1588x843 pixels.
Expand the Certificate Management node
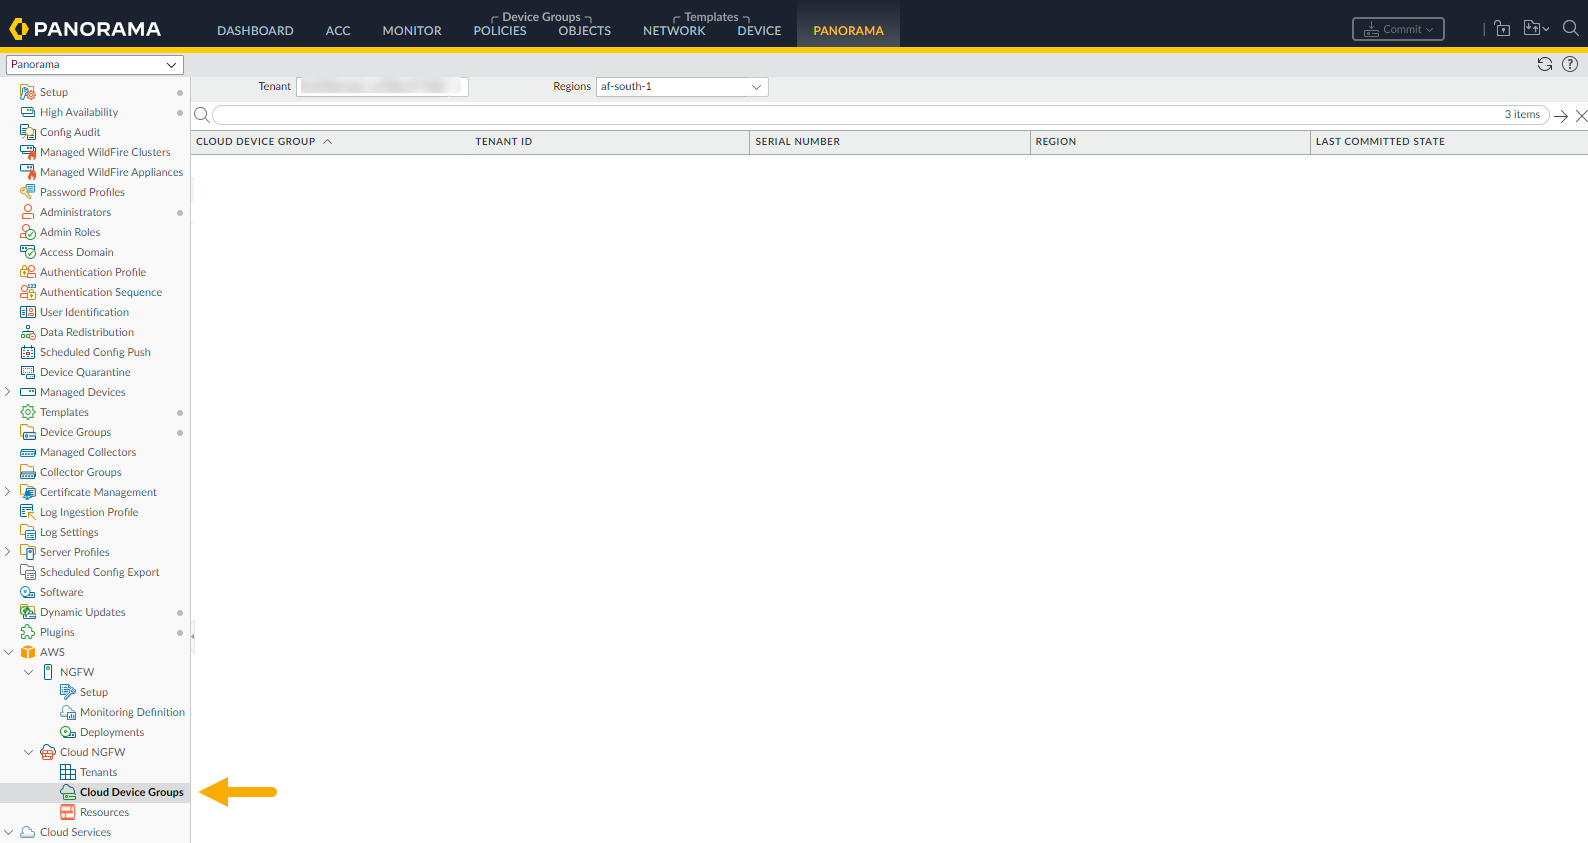tap(8, 492)
